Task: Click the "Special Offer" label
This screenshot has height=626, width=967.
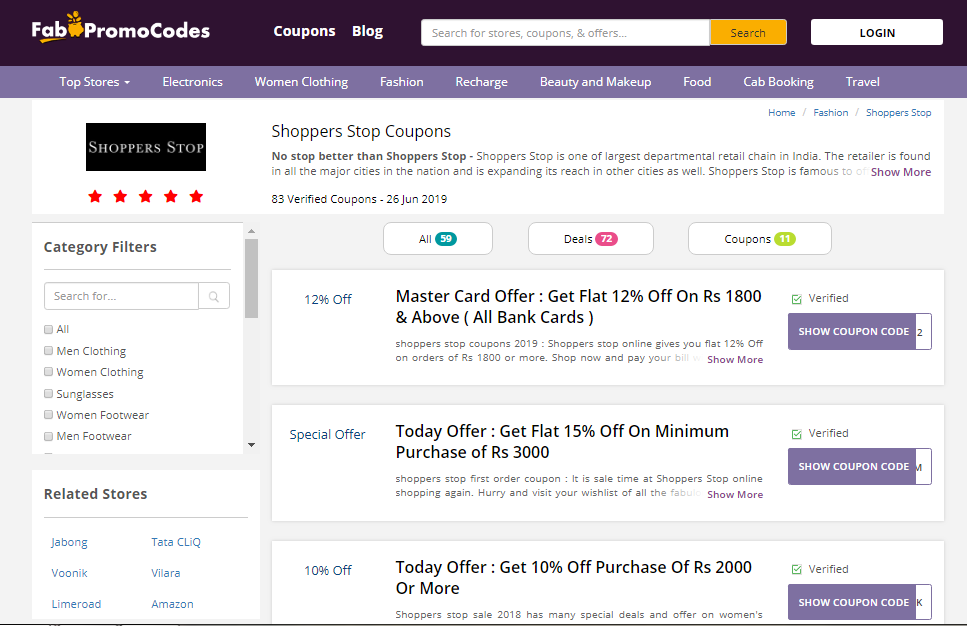Action: 327,434
